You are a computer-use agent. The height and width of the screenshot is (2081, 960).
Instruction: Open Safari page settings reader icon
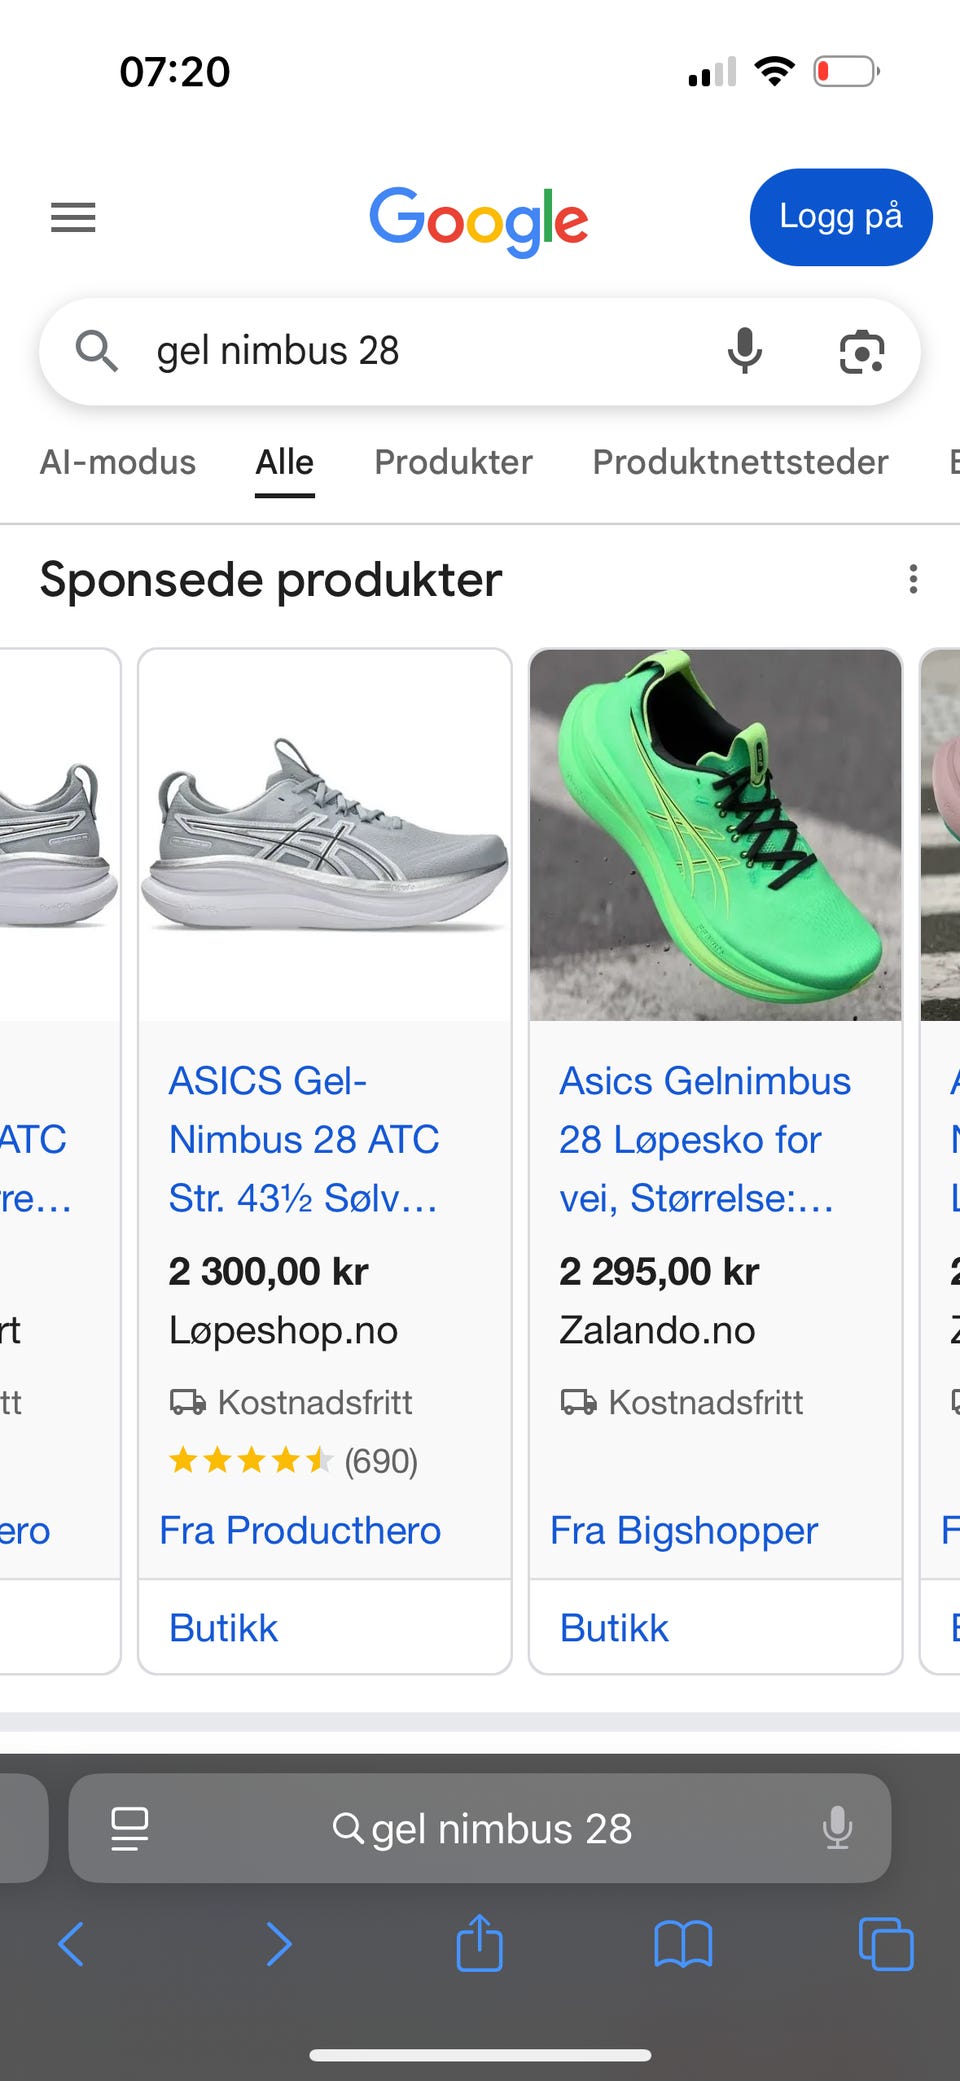pyautogui.click(x=130, y=1828)
